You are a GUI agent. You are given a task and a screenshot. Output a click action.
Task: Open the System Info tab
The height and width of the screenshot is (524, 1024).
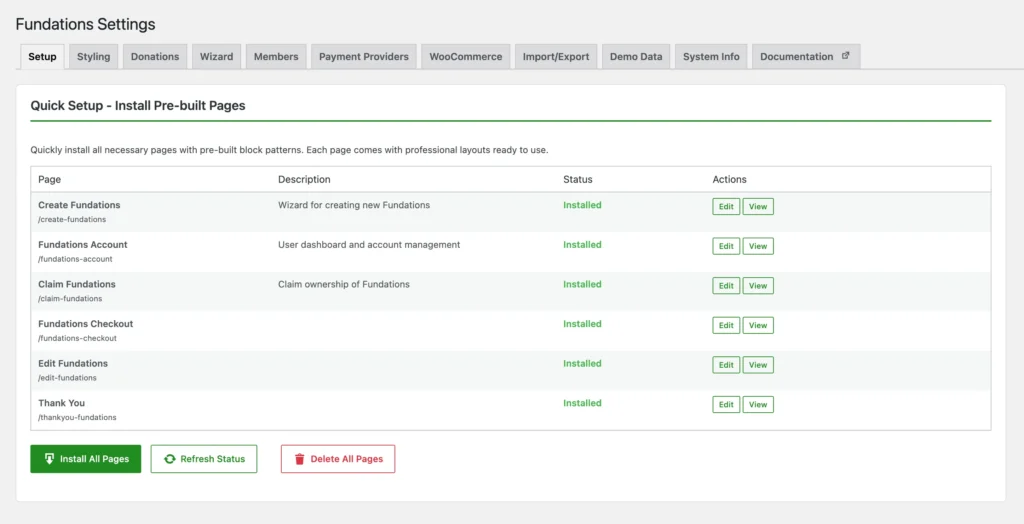[711, 56]
